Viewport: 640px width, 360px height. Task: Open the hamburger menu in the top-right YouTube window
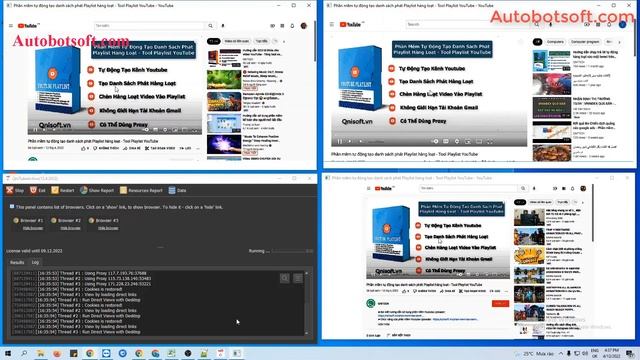click(332, 24)
